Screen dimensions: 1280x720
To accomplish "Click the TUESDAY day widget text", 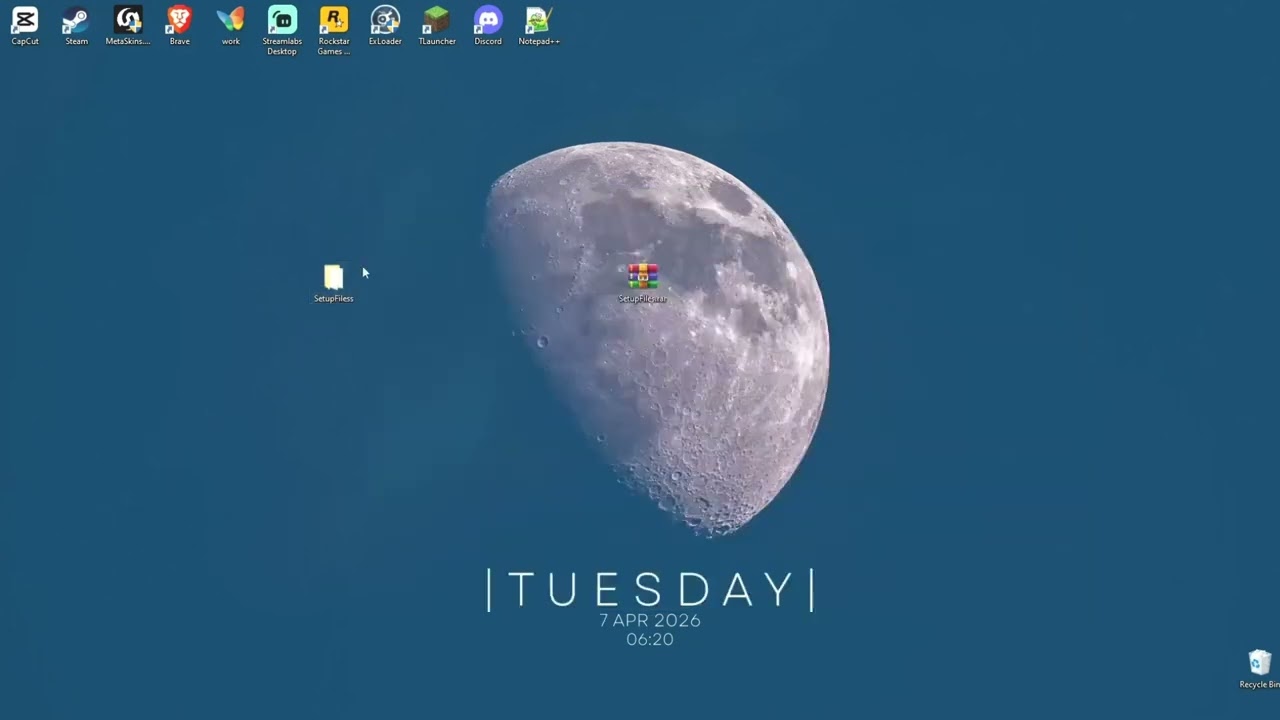I will coord(650,590).
